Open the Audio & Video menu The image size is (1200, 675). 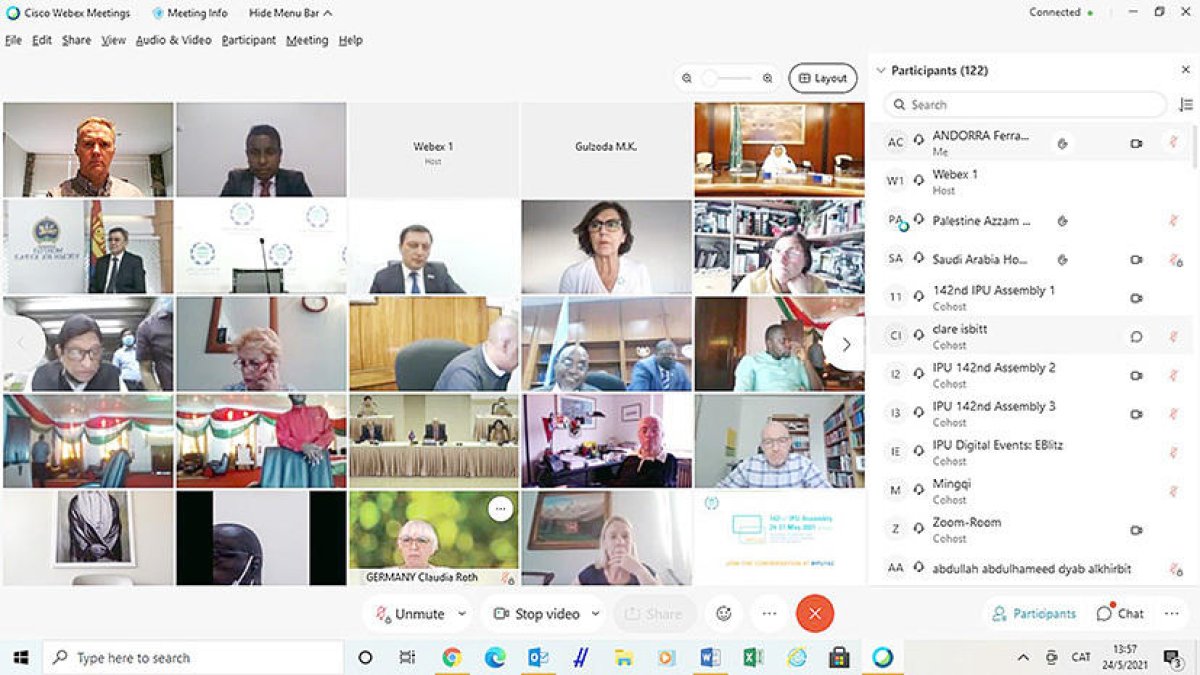173,40
